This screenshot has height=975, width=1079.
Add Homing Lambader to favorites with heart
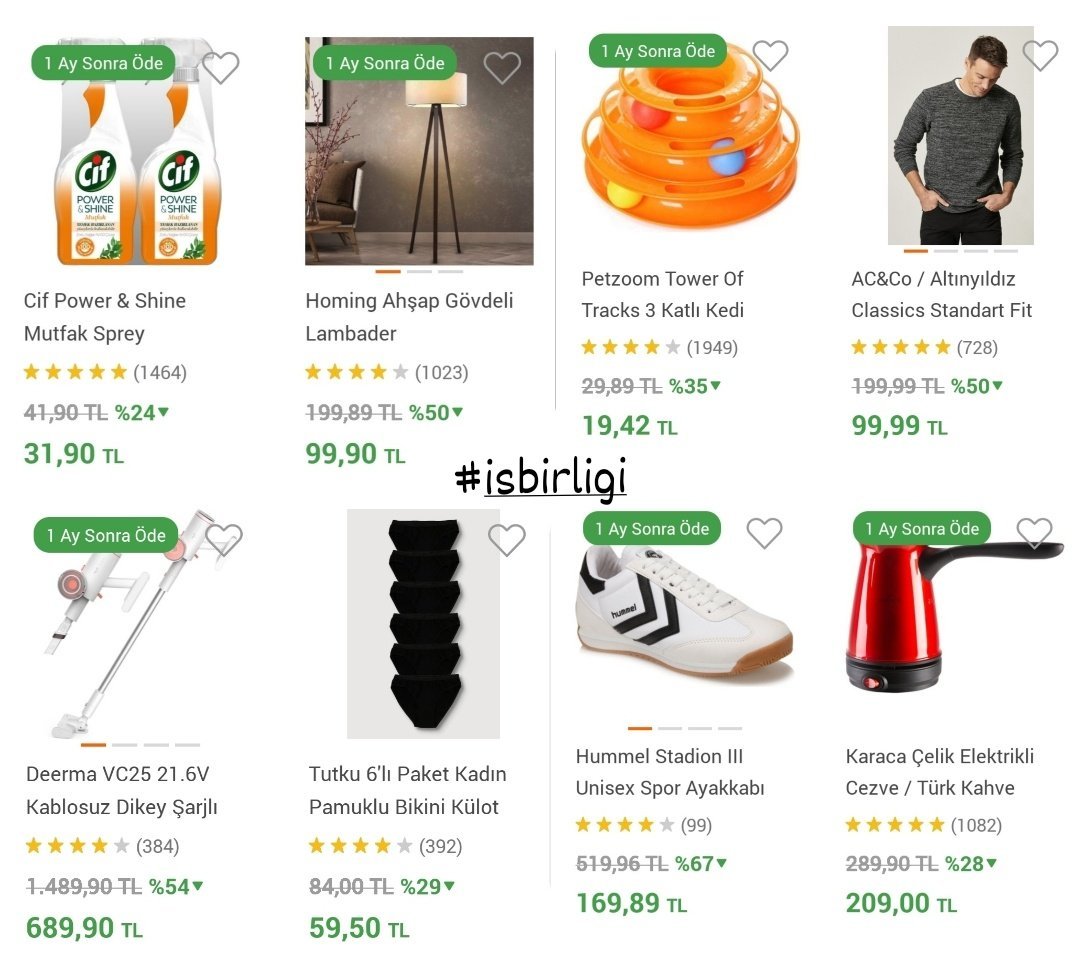point(502,67)
